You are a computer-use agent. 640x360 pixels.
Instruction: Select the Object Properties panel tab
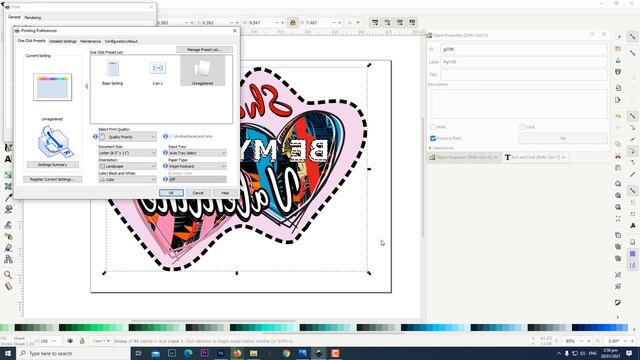464,157
